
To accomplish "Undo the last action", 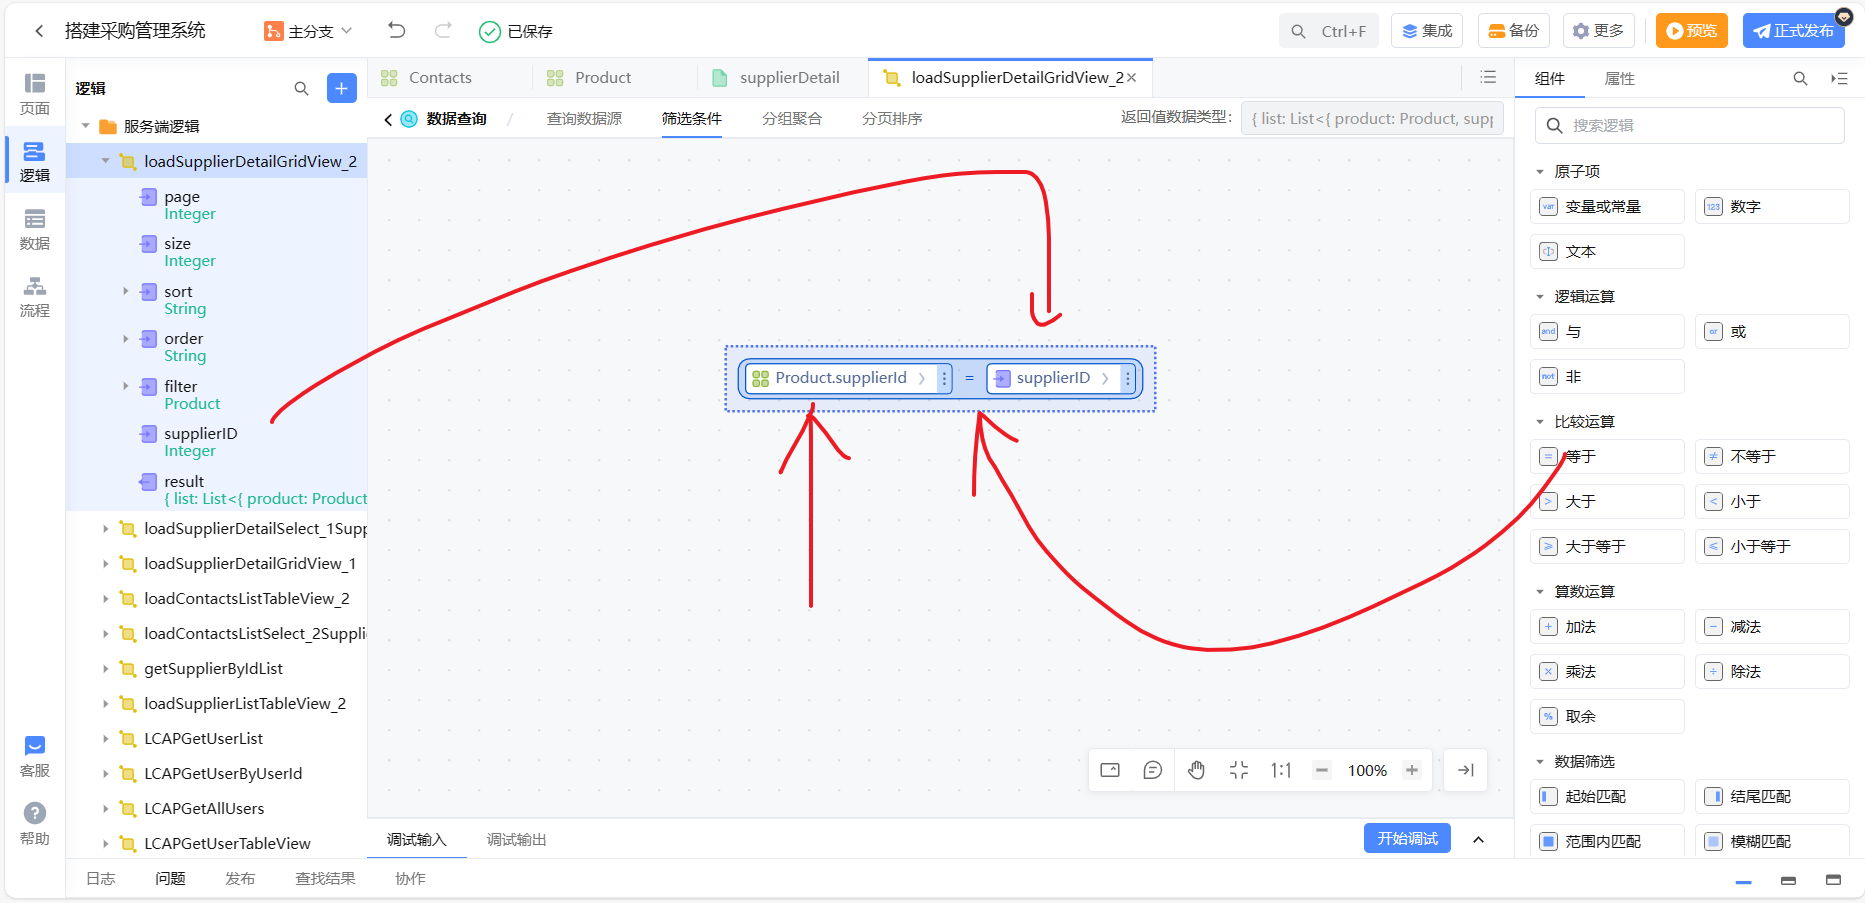I will coord(397,30).
